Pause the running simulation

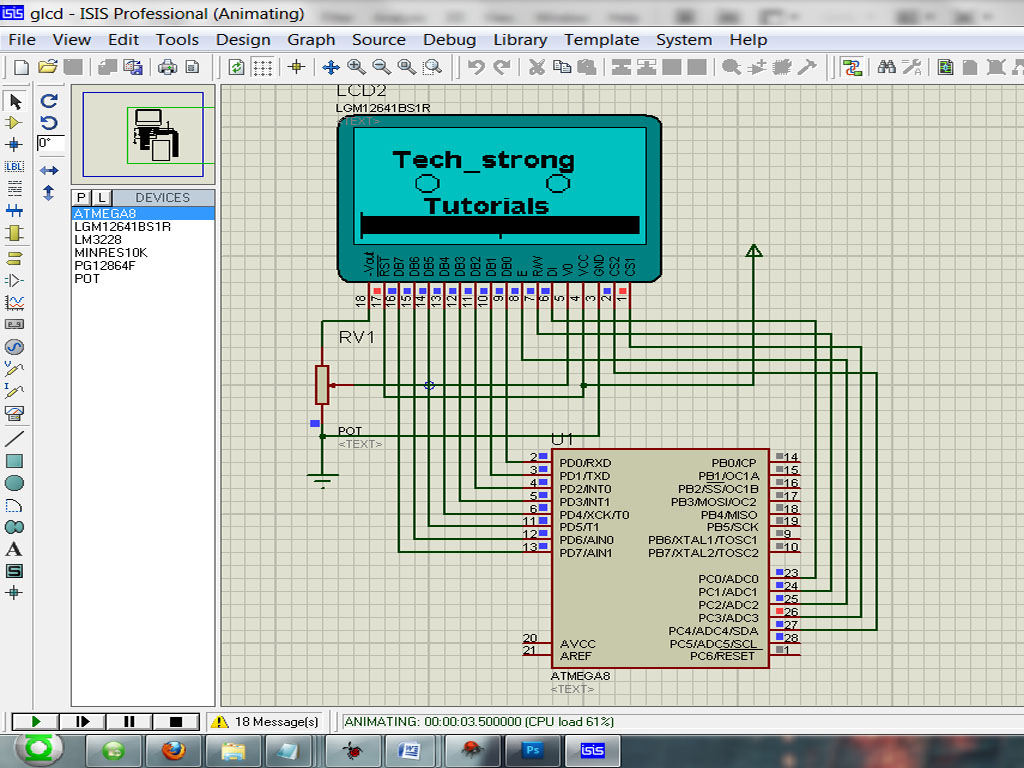click(129, 721)
